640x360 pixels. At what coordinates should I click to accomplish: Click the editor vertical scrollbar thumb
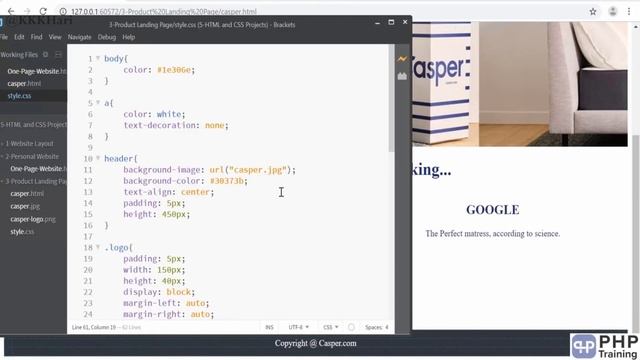[x=391, y=98]
